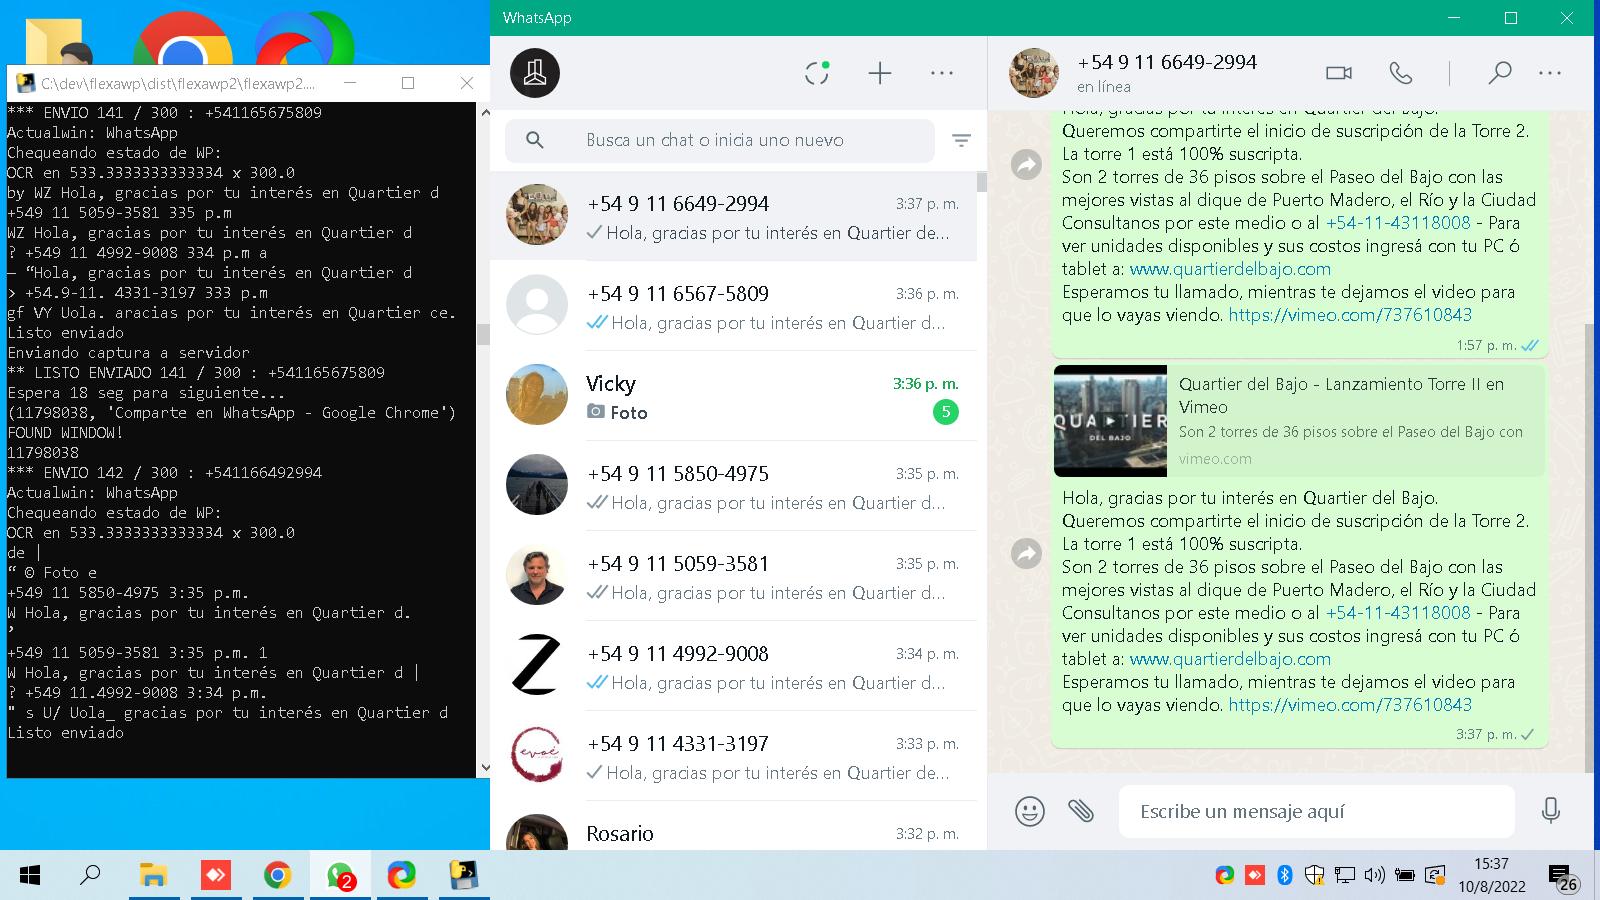
Task: Open Microsoft Edge from the taskbar
Action: pos(402,876)
